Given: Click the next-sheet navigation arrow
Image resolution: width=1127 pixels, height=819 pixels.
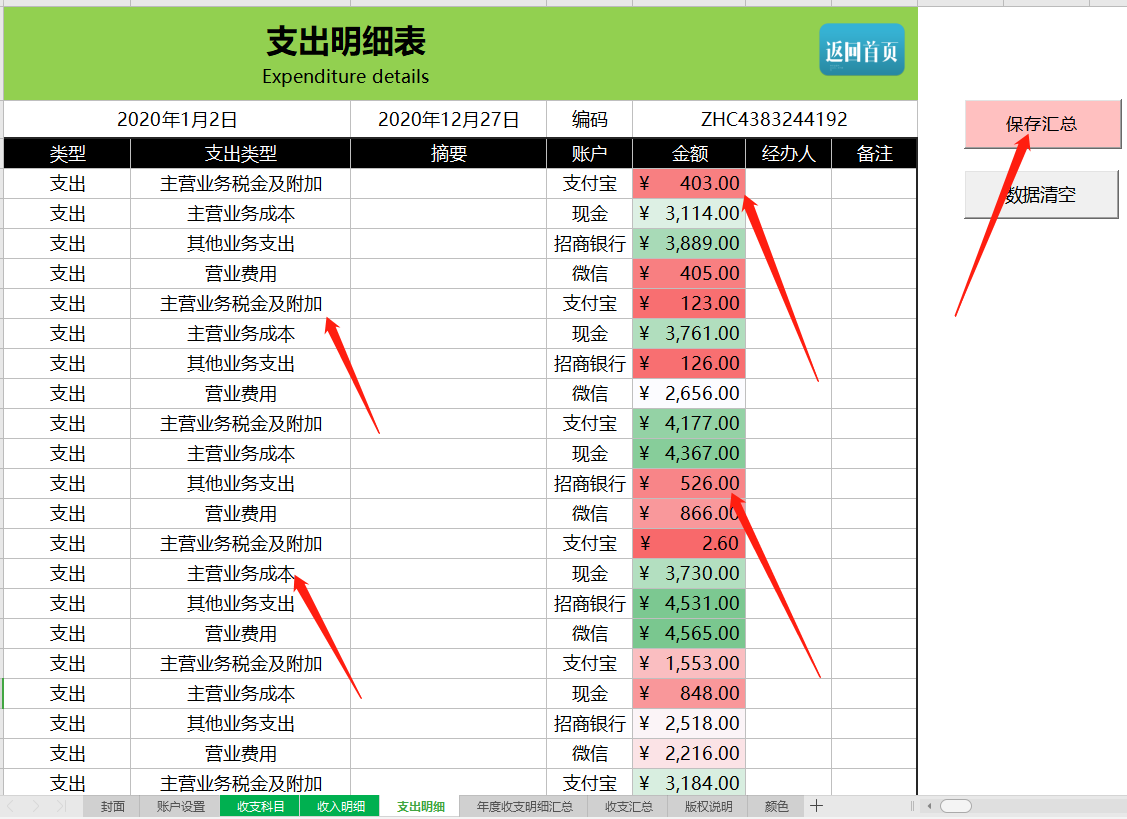Looking at the screenshot, I should pos(37,805).
